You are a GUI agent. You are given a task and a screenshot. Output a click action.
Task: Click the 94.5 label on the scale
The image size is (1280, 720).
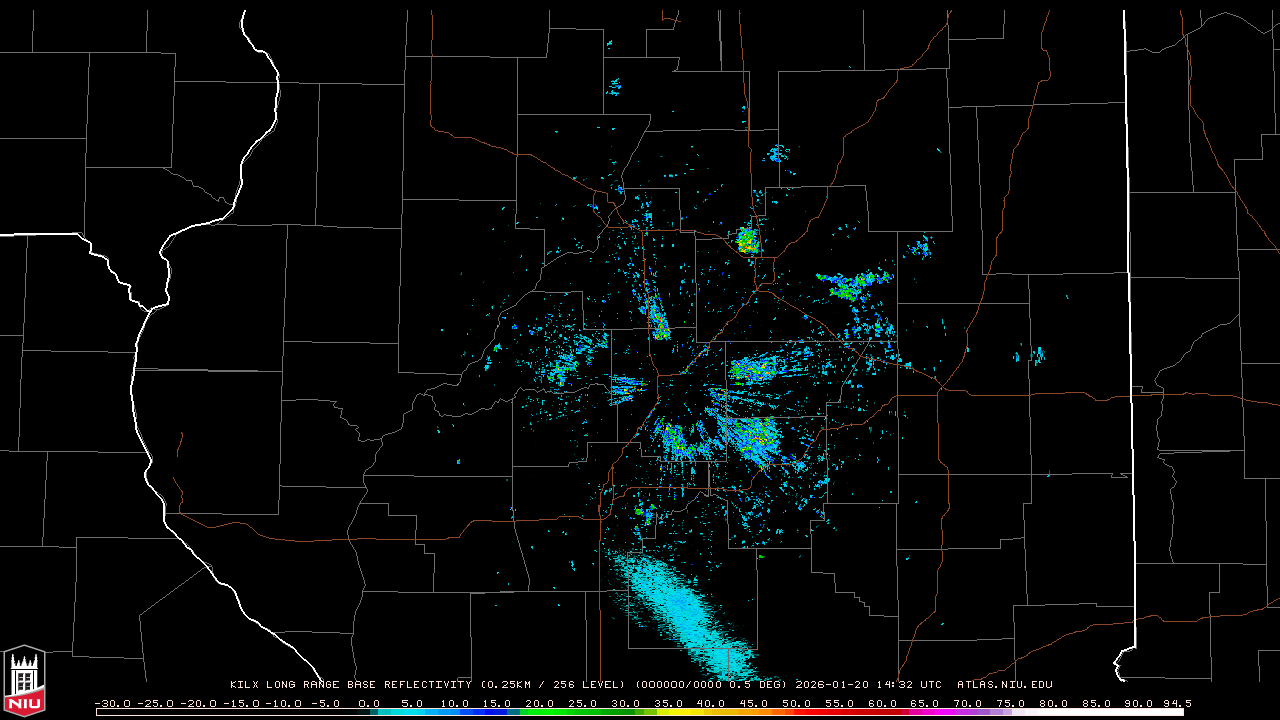click(x=1175, y=703)
